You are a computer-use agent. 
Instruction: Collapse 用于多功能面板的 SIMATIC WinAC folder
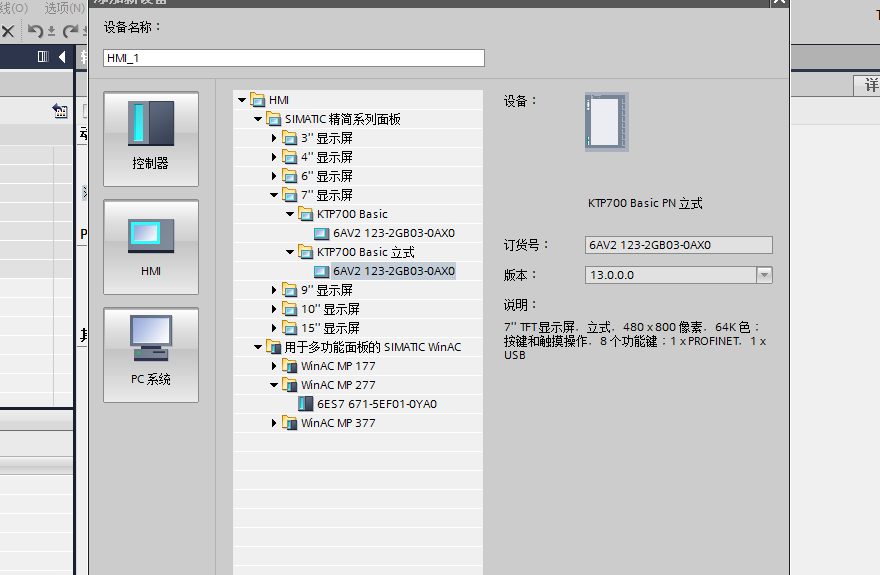258,347
